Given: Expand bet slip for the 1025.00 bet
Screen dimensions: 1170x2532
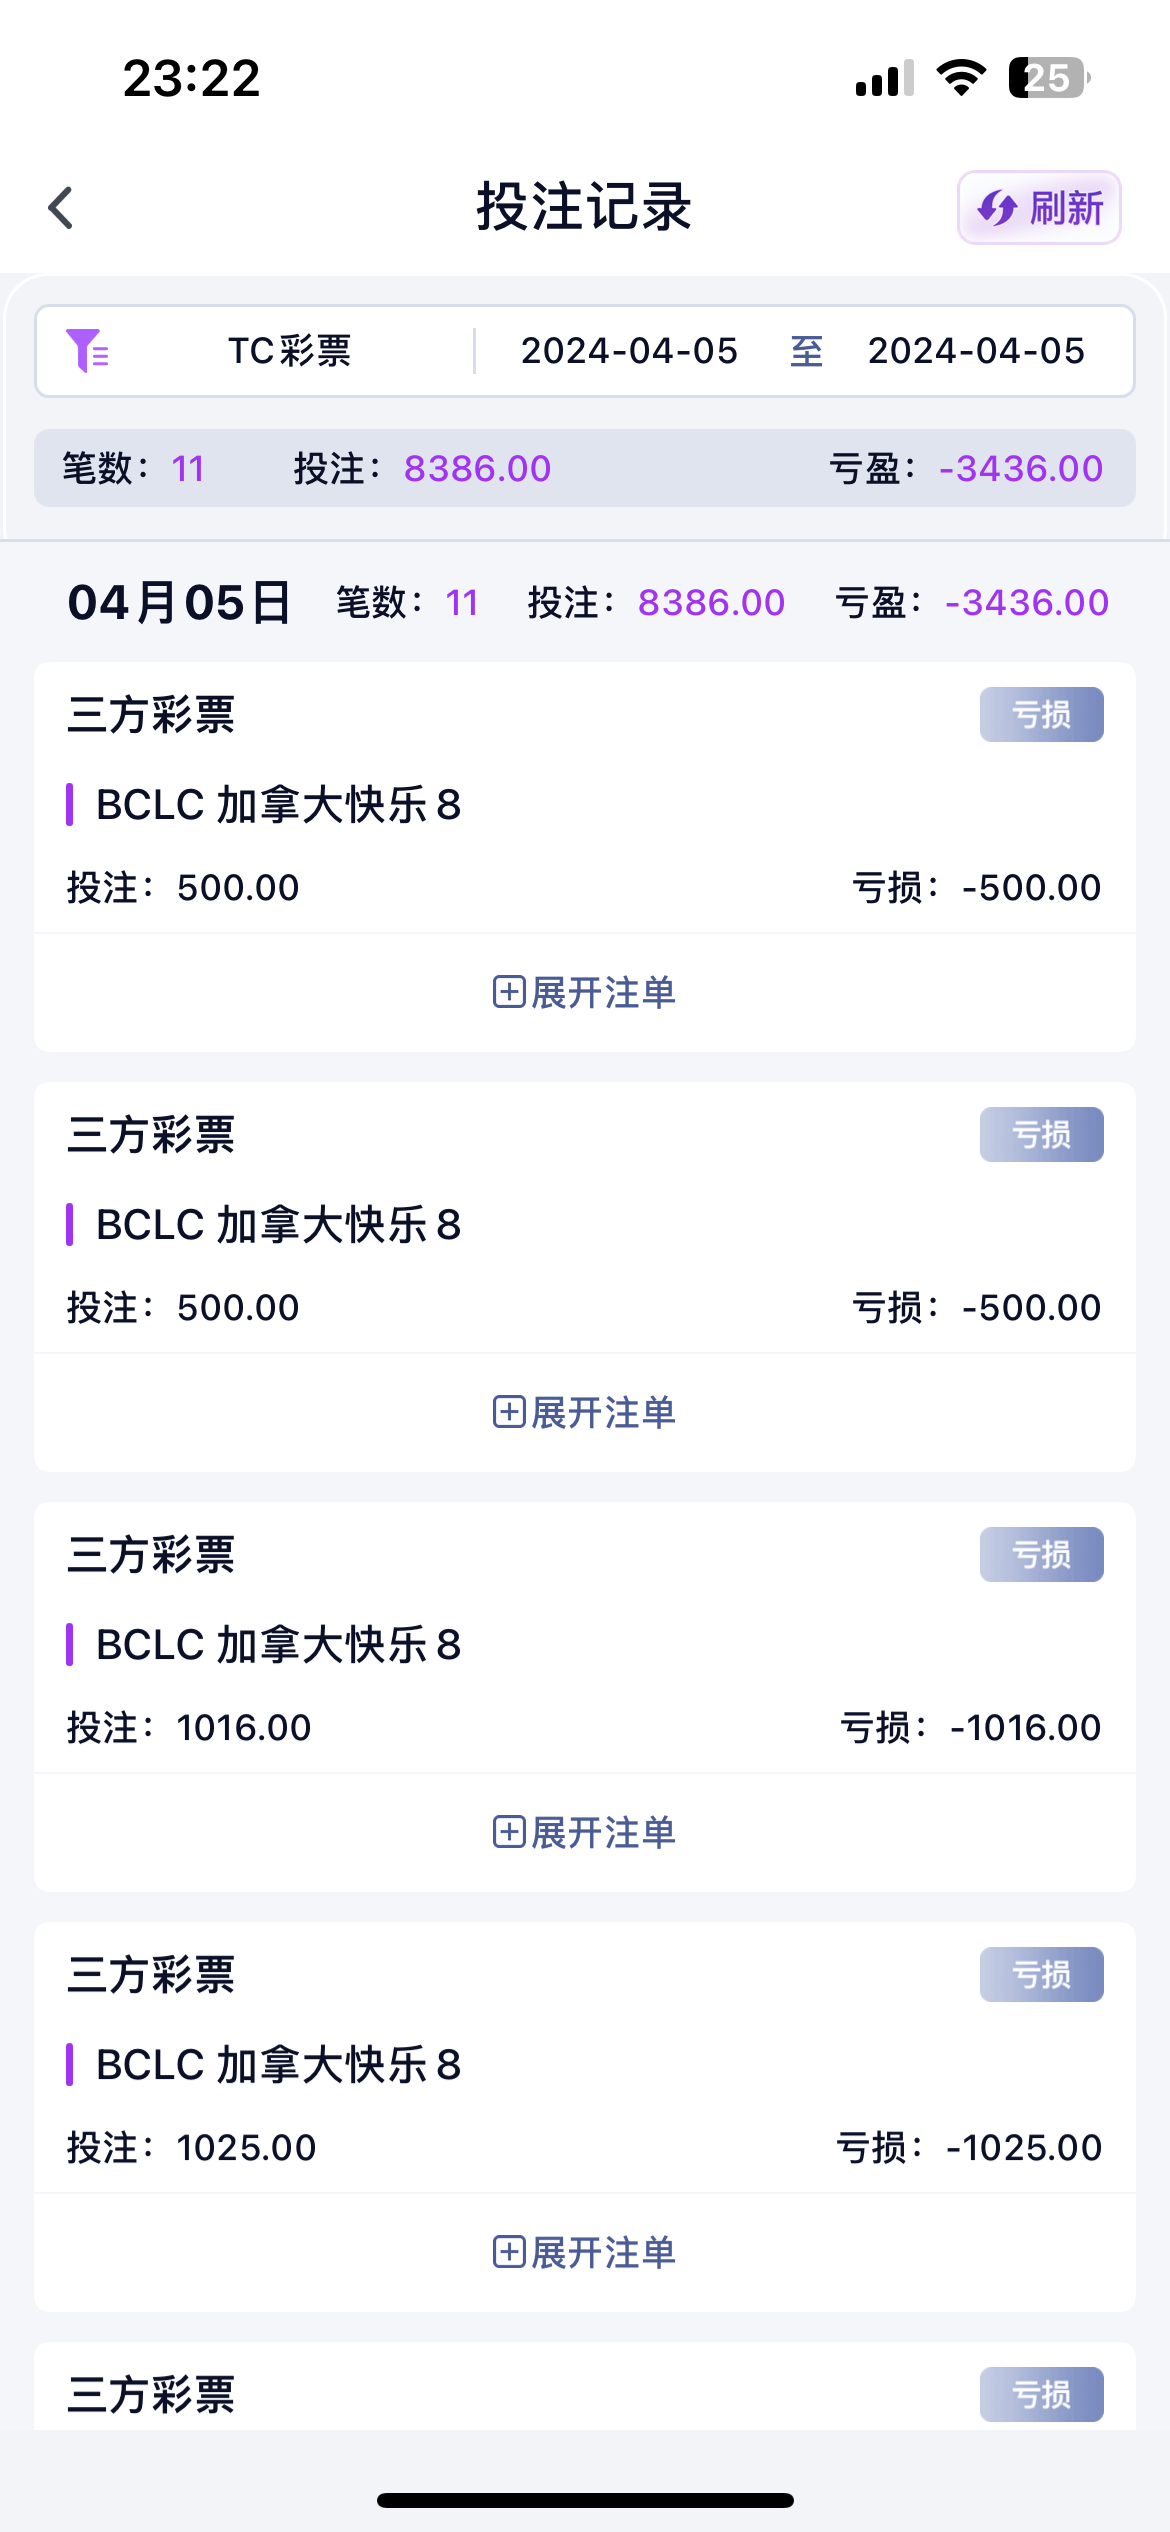Looking at the screenshot, I should coord(585,2253).
